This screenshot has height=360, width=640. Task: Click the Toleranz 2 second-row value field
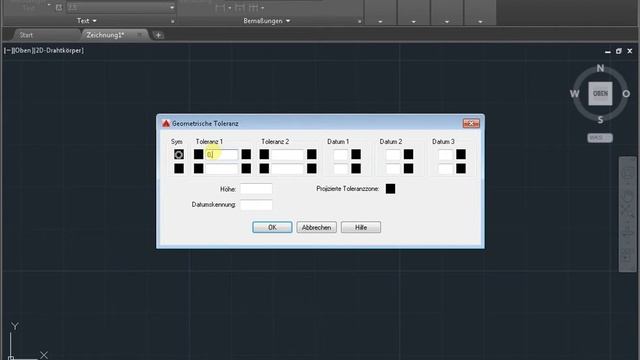coord(287,169)
